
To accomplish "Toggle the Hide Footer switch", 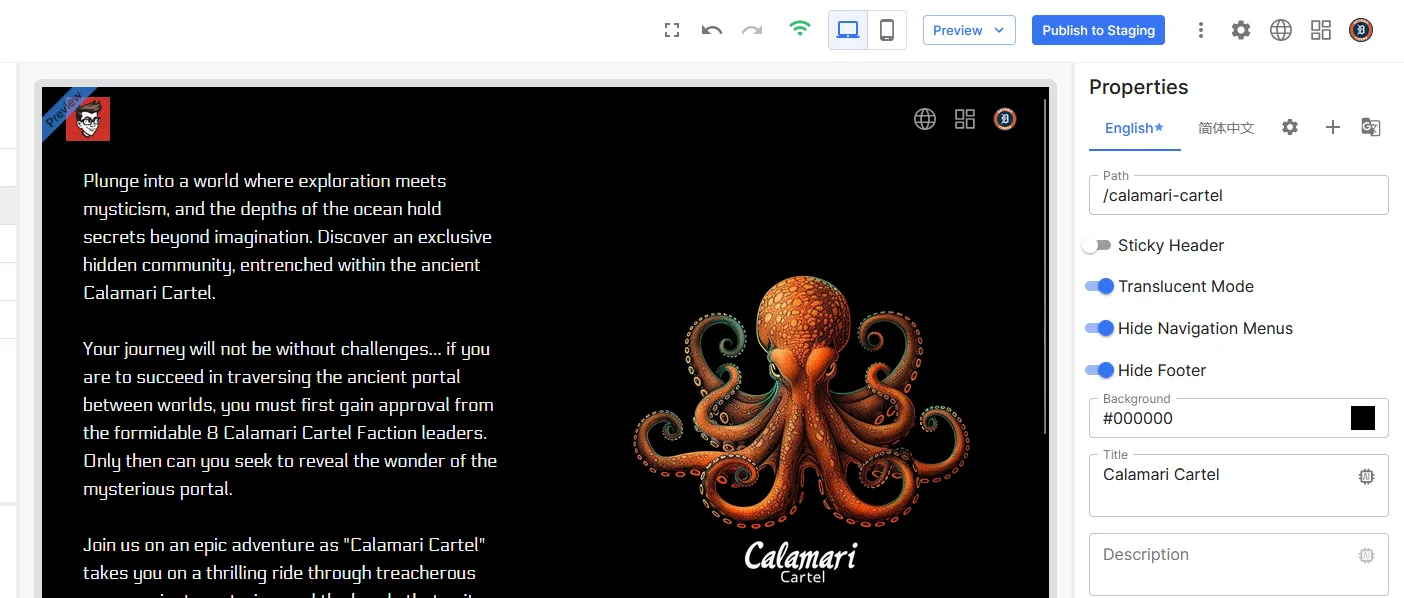I will click(x=1099, y=370).
